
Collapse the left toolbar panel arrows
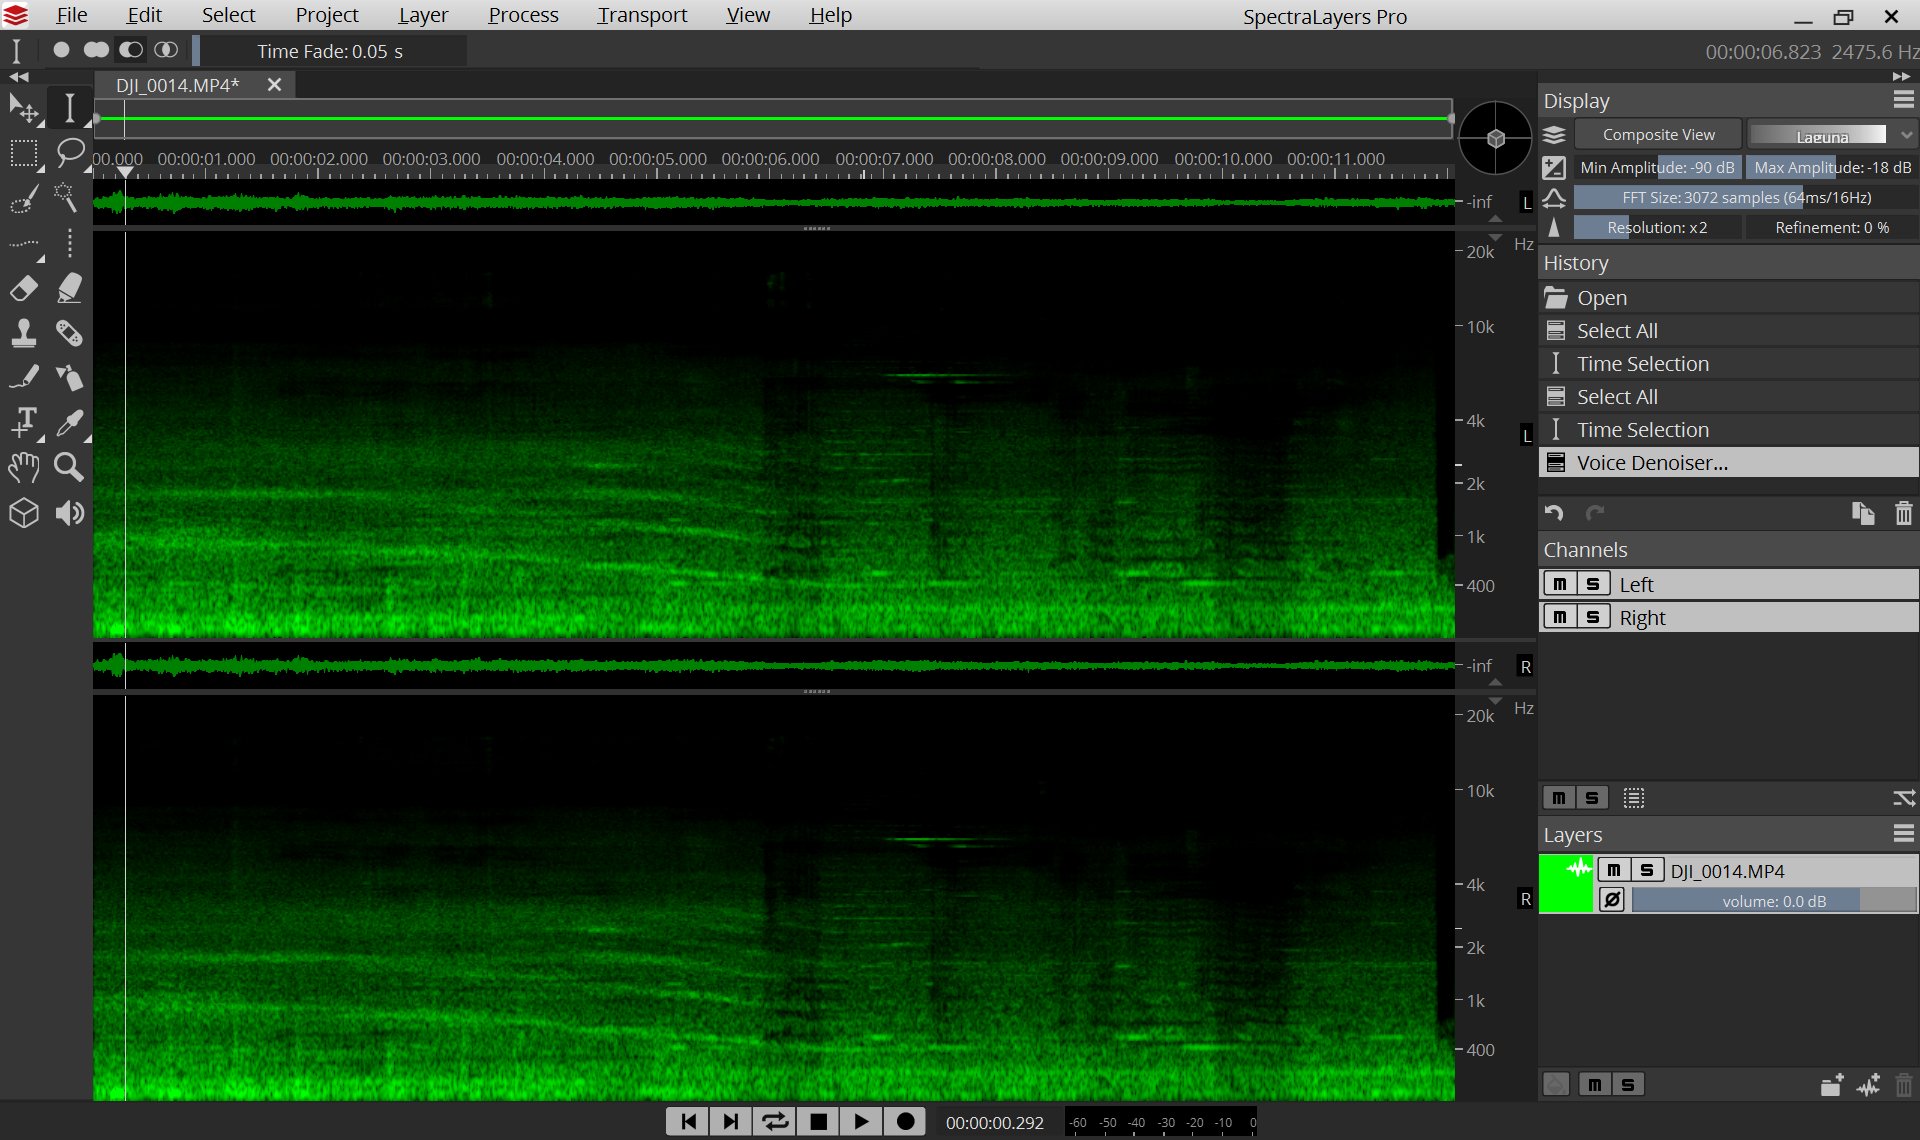19,76
